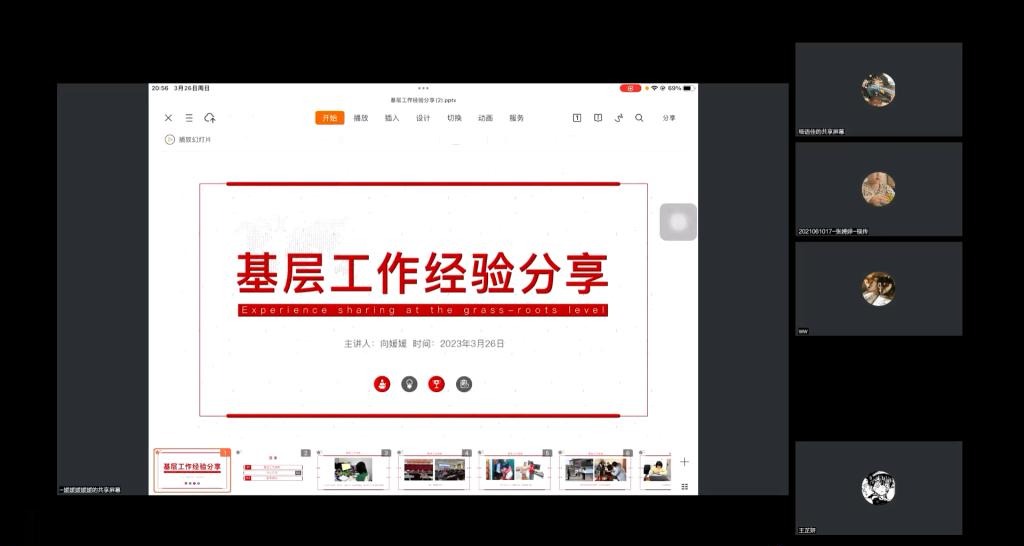The height and width of the screenshot is (546, 1024).
Task: Click the slide title 基层工作经验分享
Action: click(422, 273)
